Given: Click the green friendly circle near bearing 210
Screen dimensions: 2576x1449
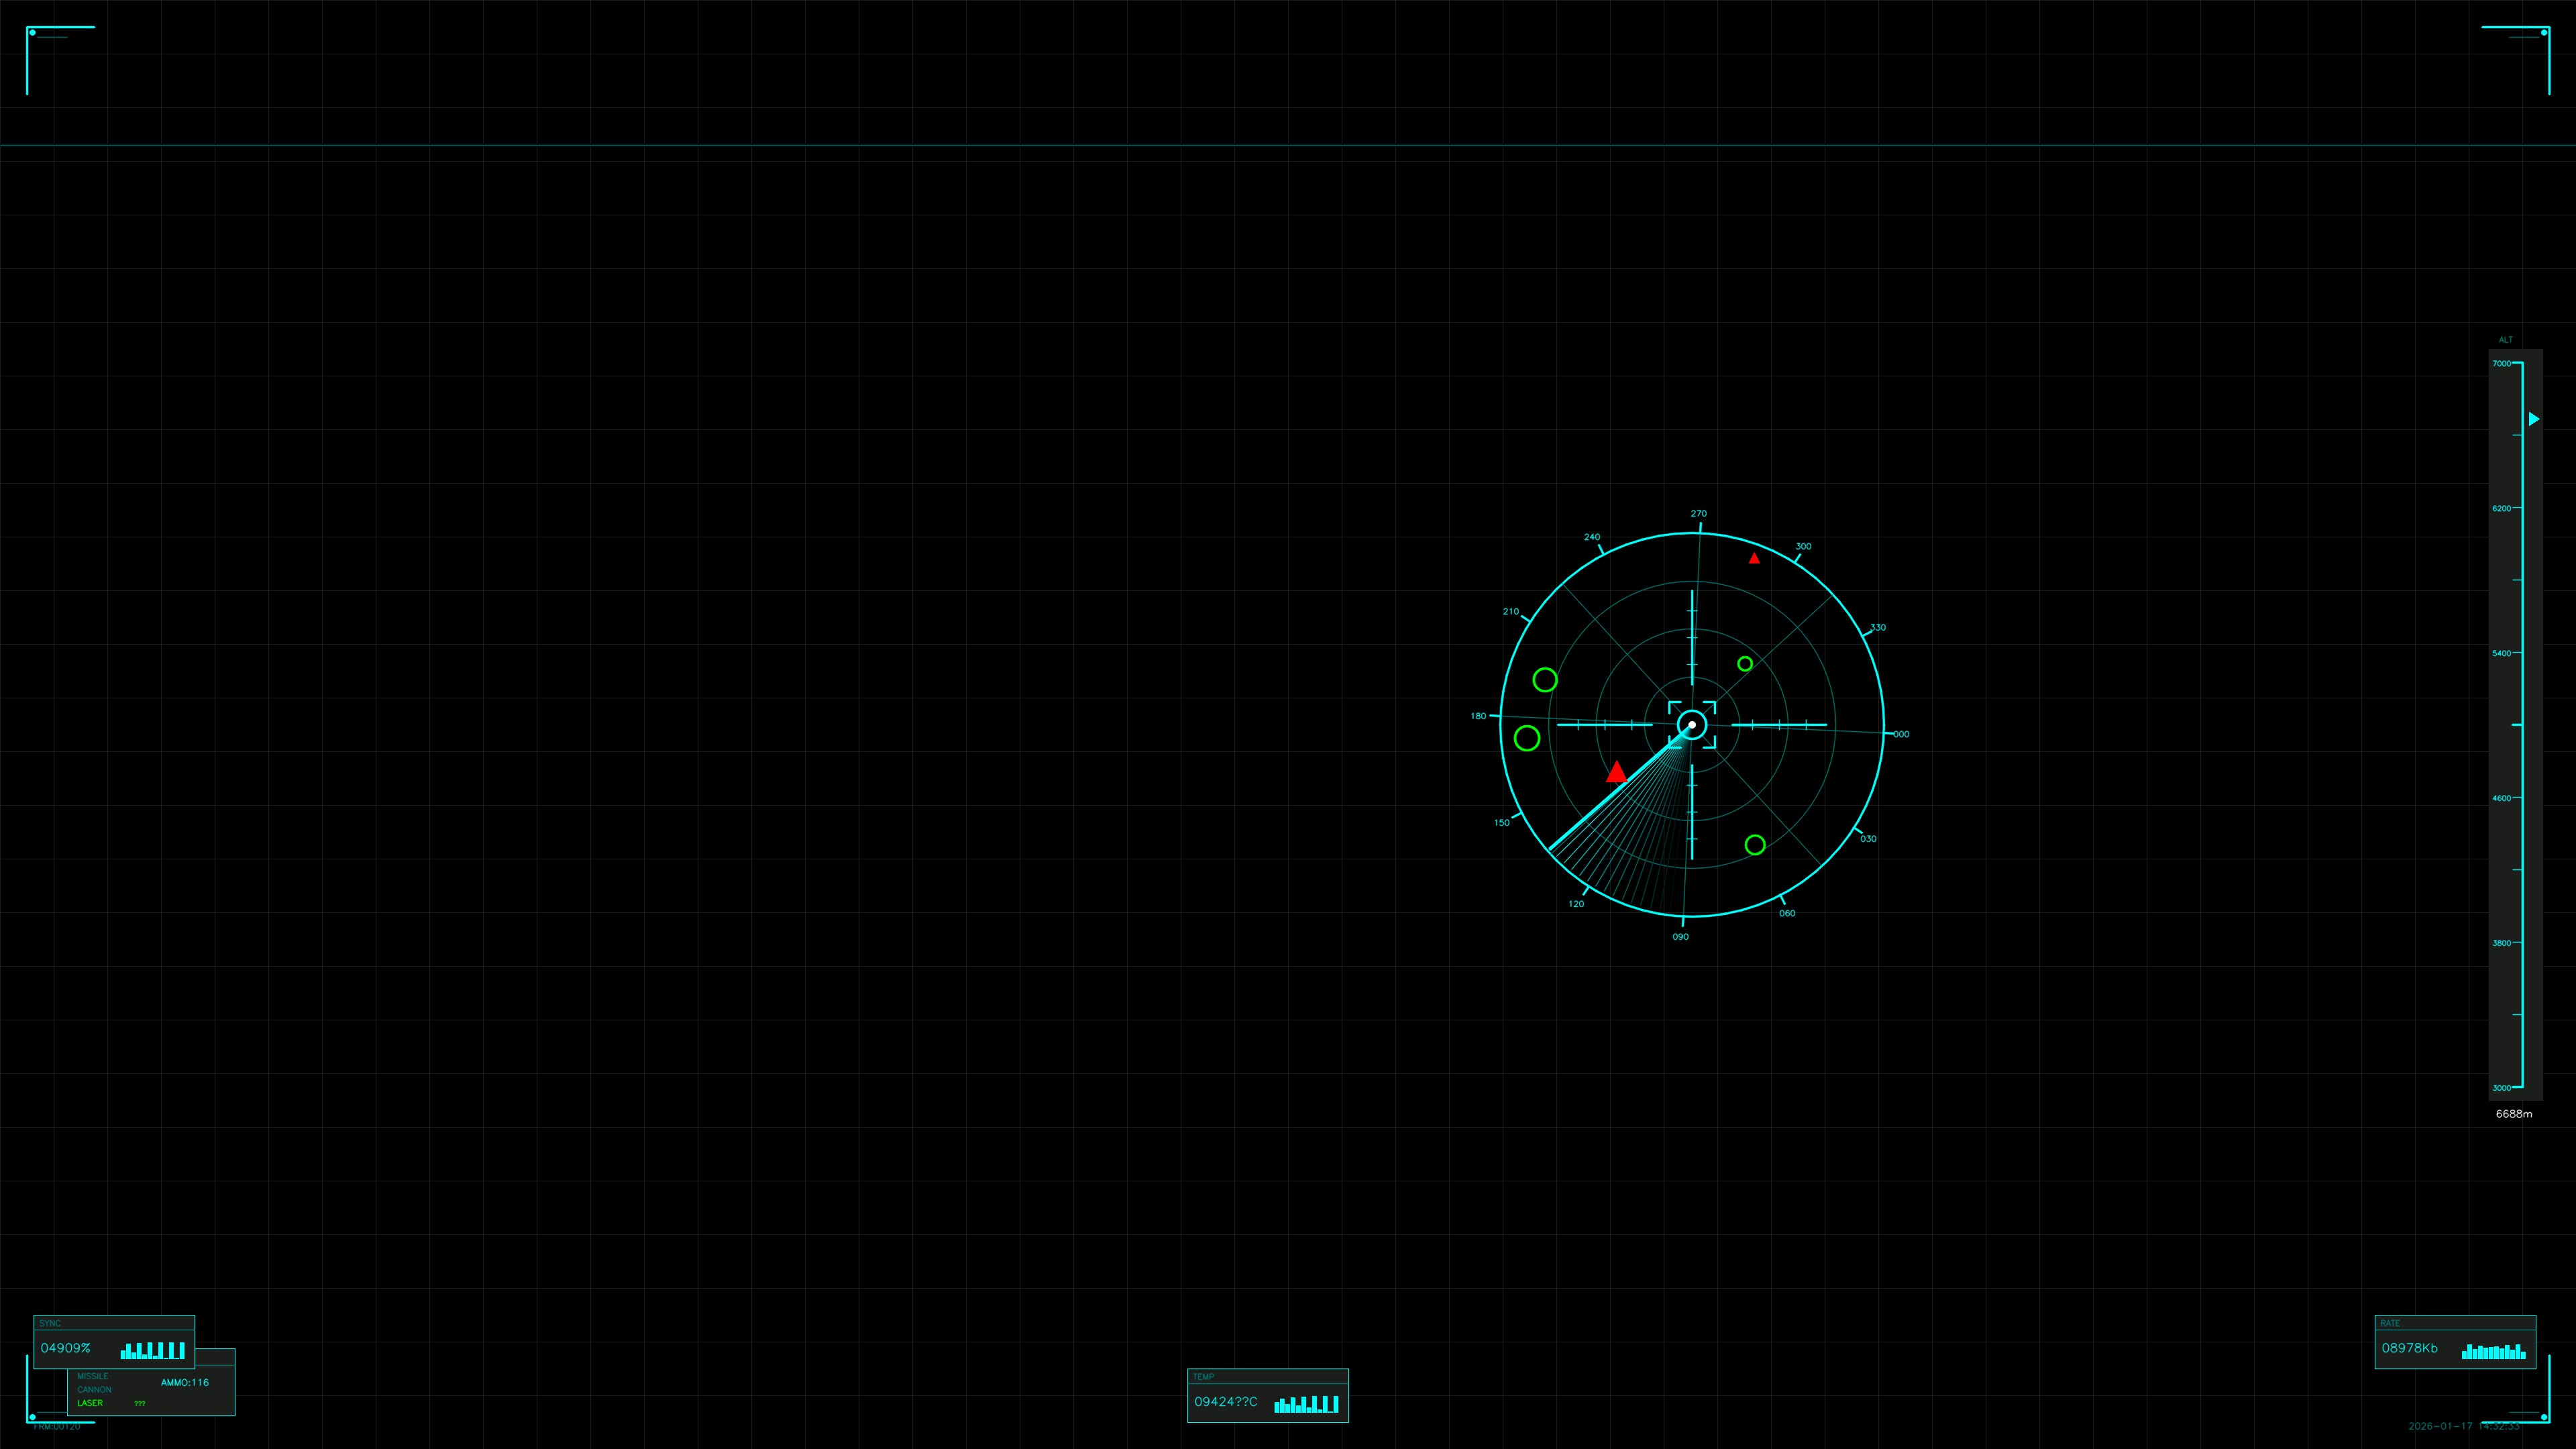Looking at the screenshot, I should (1546, 680).
